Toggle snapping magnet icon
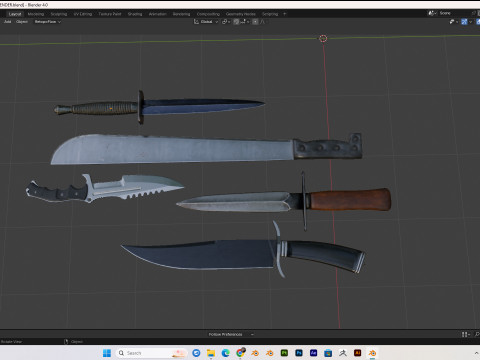The width and height of the screenshot is (480, 360). coord(236,22)
